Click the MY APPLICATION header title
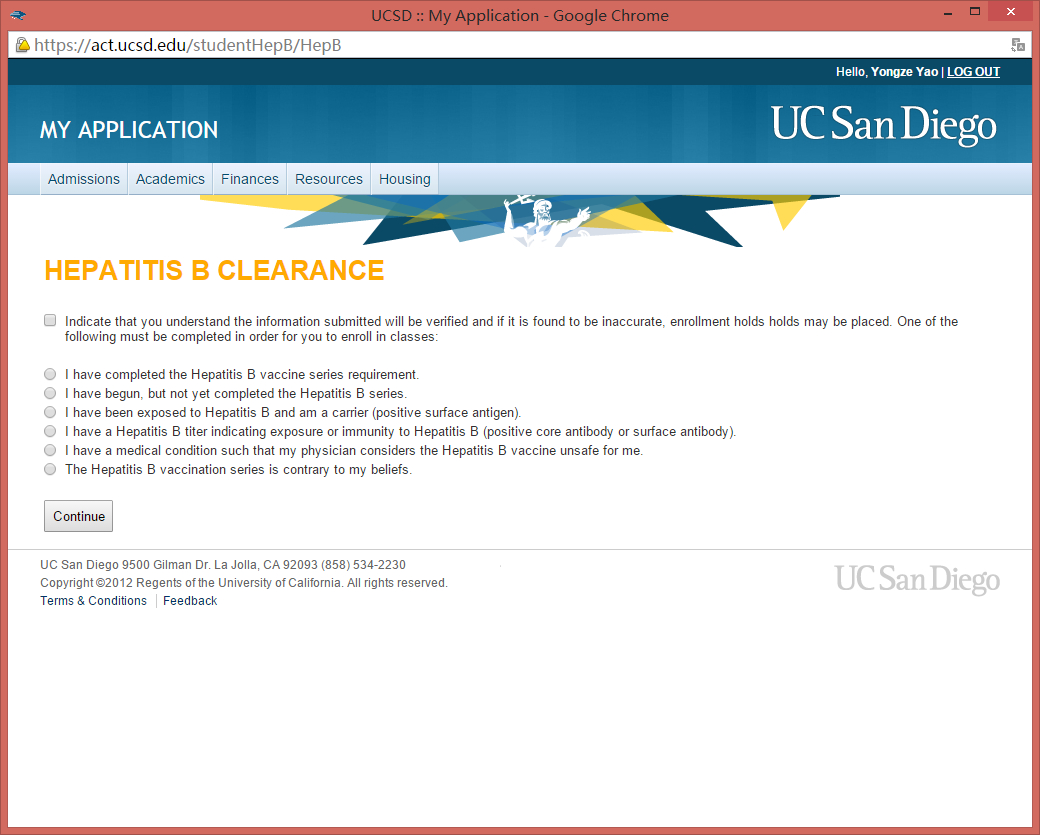 [x=129, y=129]
